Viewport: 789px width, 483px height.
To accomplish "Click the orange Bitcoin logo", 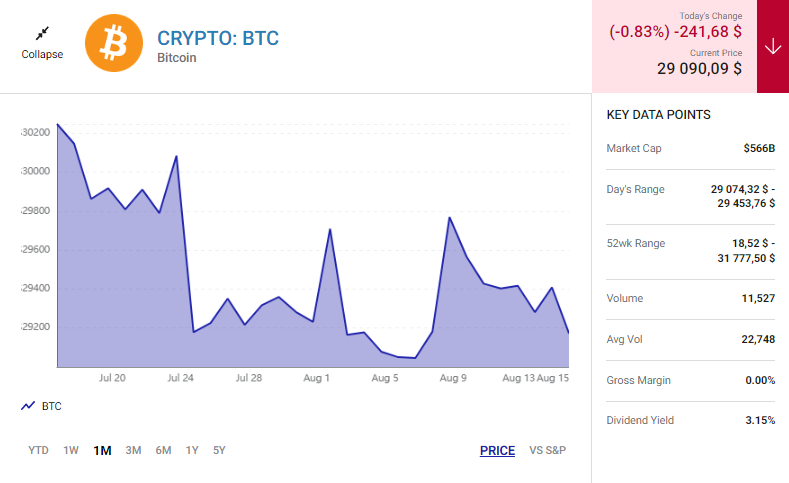I will 114,44.
